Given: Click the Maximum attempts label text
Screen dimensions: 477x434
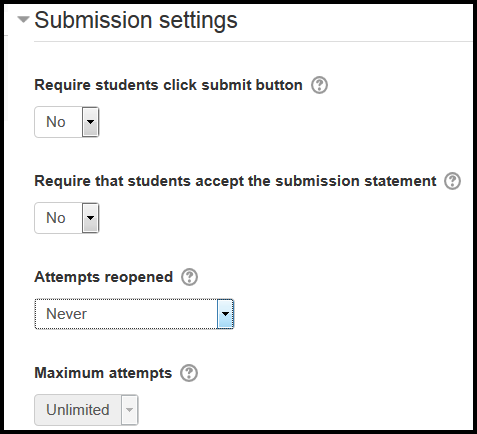Looking at the screenshot, I should click(x=103, y=373).
